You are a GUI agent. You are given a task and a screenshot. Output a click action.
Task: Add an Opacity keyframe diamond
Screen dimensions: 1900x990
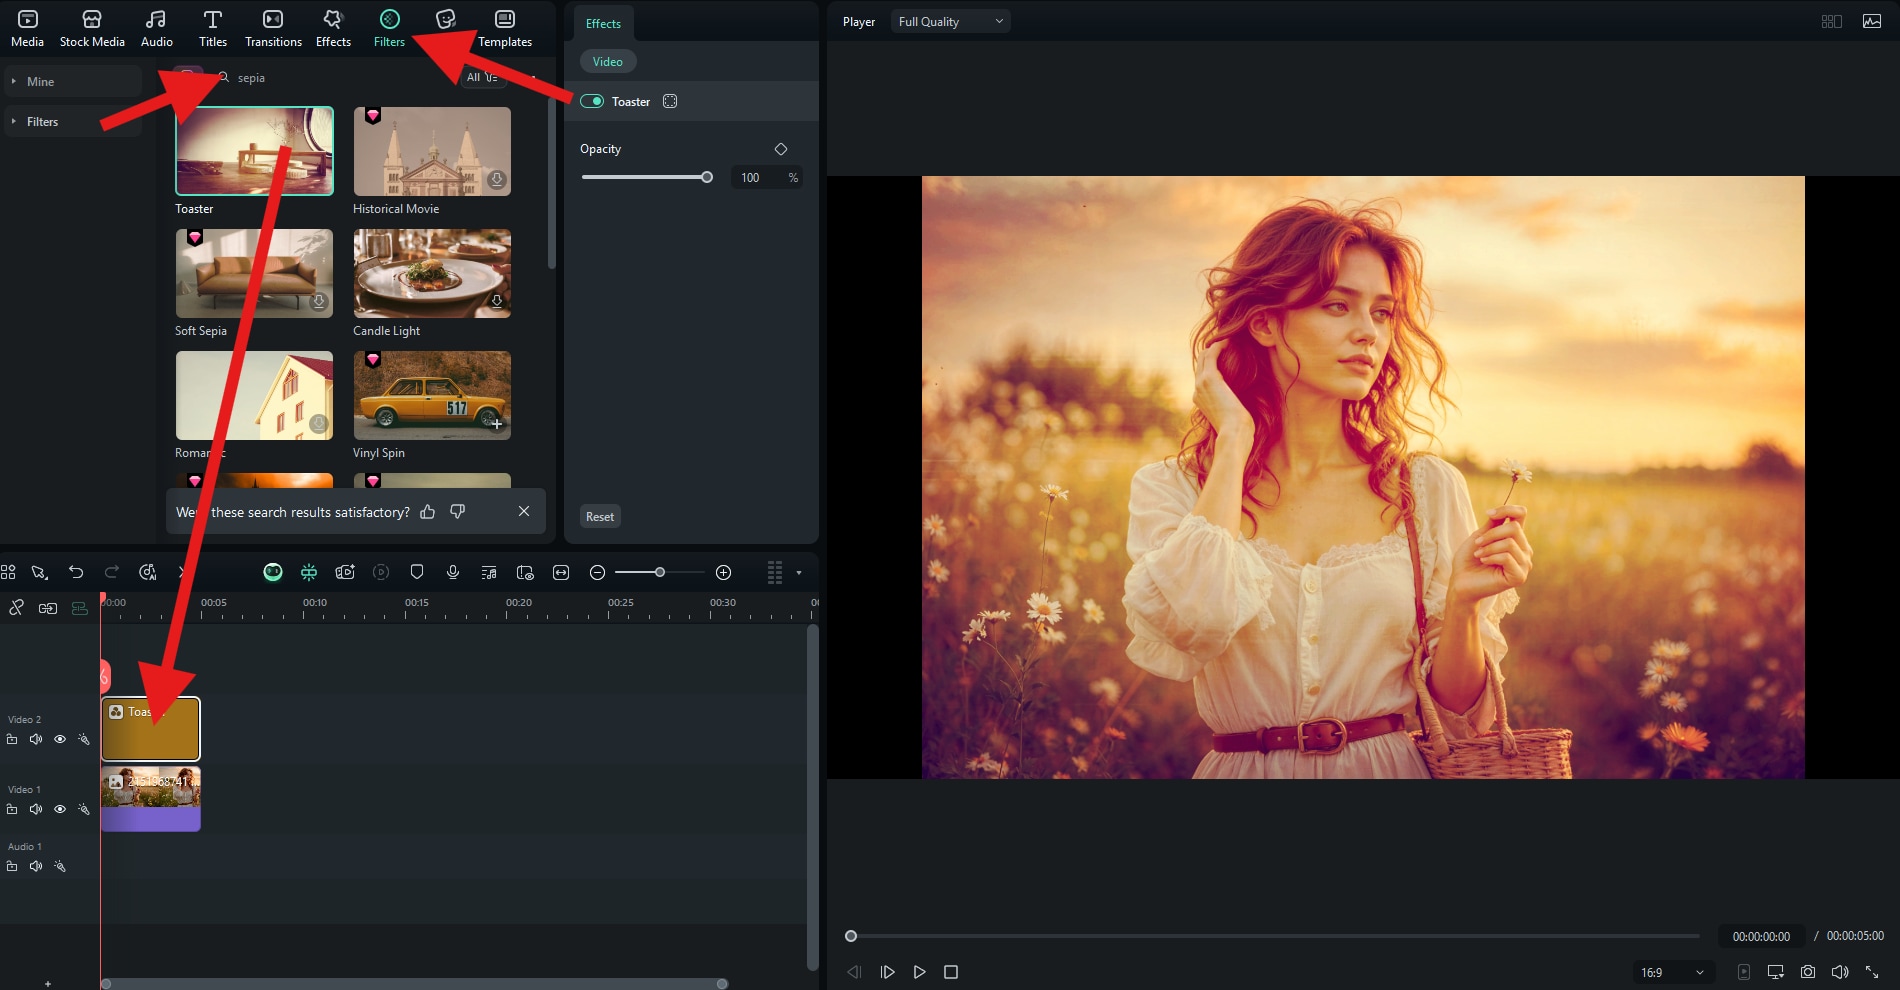pyautogui.click(x=781, y=149)
